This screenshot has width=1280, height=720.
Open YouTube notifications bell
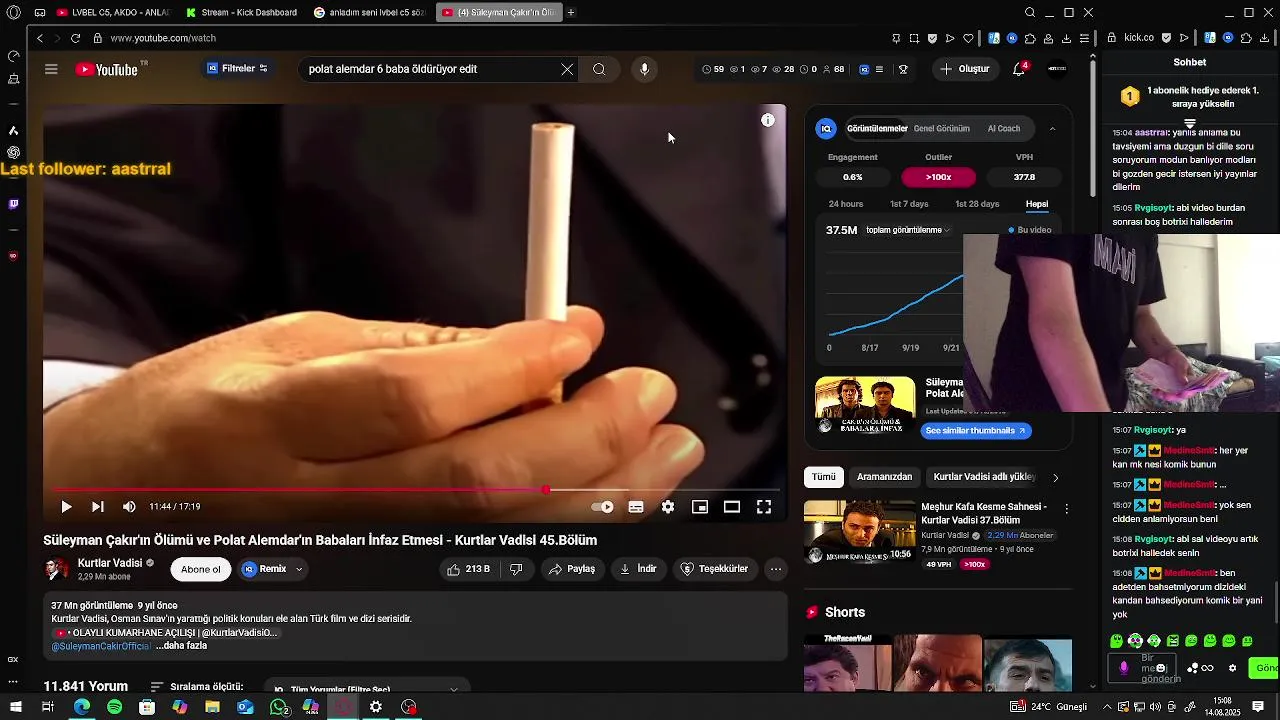pos(1019,69)
